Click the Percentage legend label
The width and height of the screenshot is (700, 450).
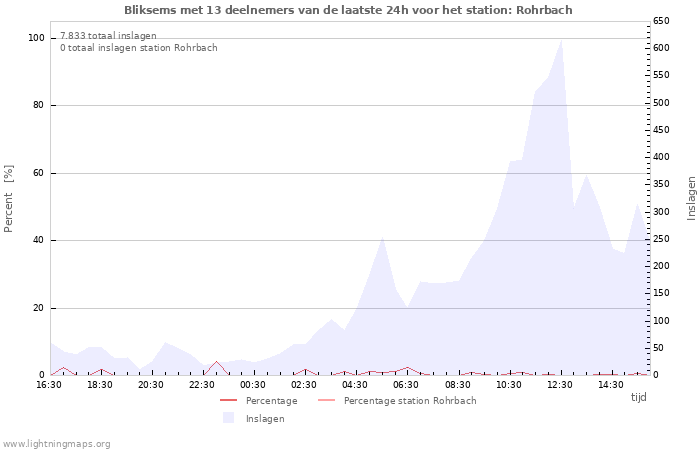[271, 401]
